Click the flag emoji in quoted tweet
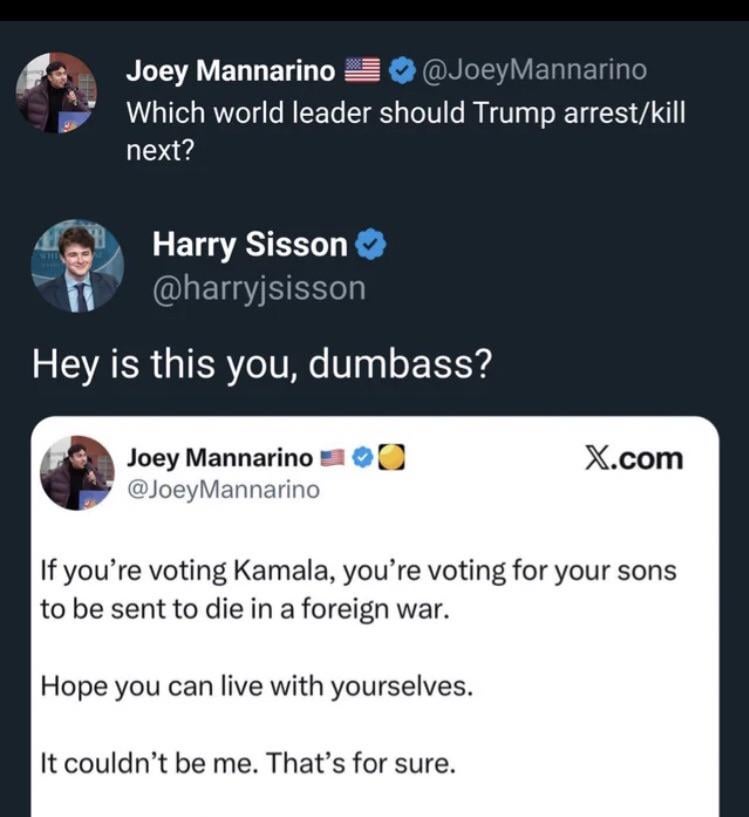This screenshot has width=749, height=817. point(332,458)
